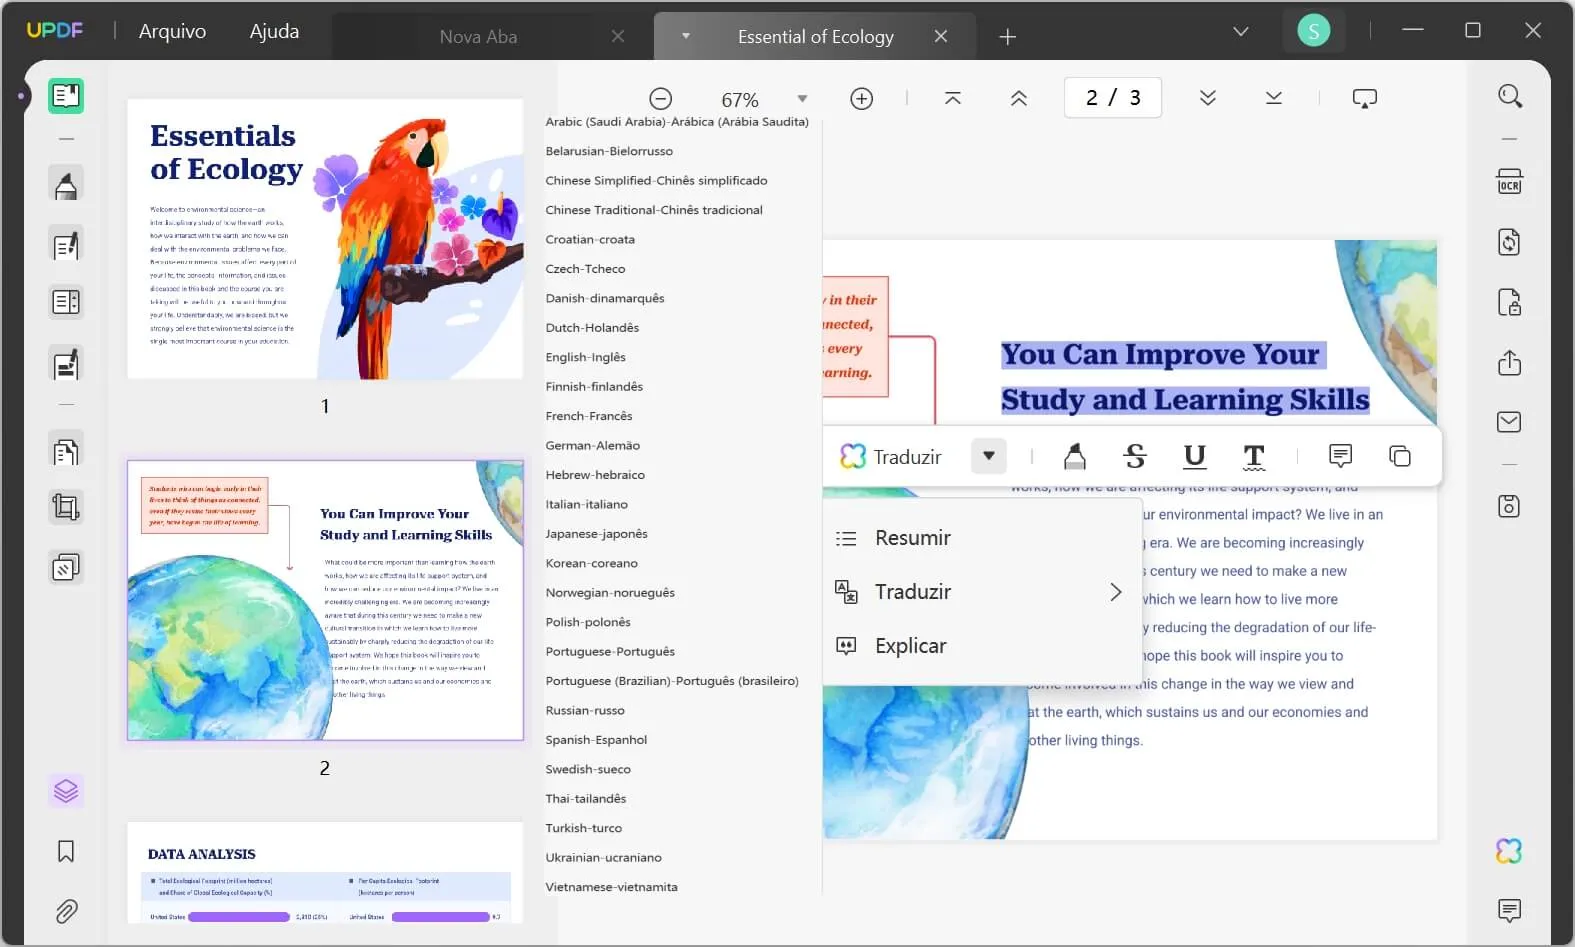Open Edit PDF tool in left sidebar

[x=66, y=245]
